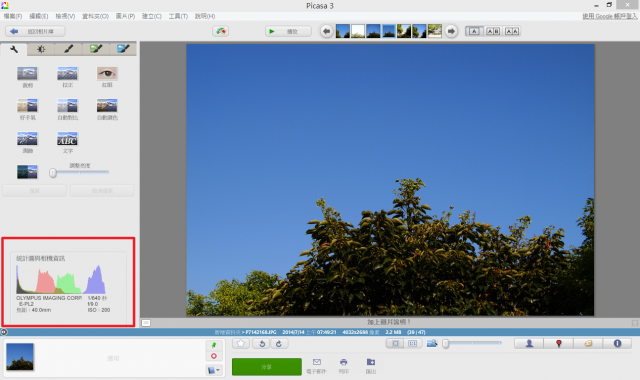Click the zoom picture icon beside slider
Screen dimensions: 640x380
pos(432,344)
